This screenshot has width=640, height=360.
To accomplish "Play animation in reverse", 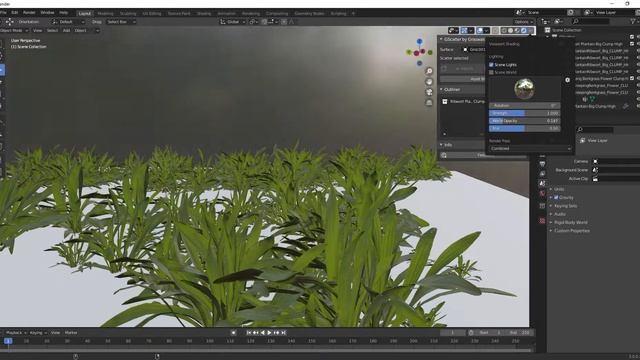I will 263,333.
